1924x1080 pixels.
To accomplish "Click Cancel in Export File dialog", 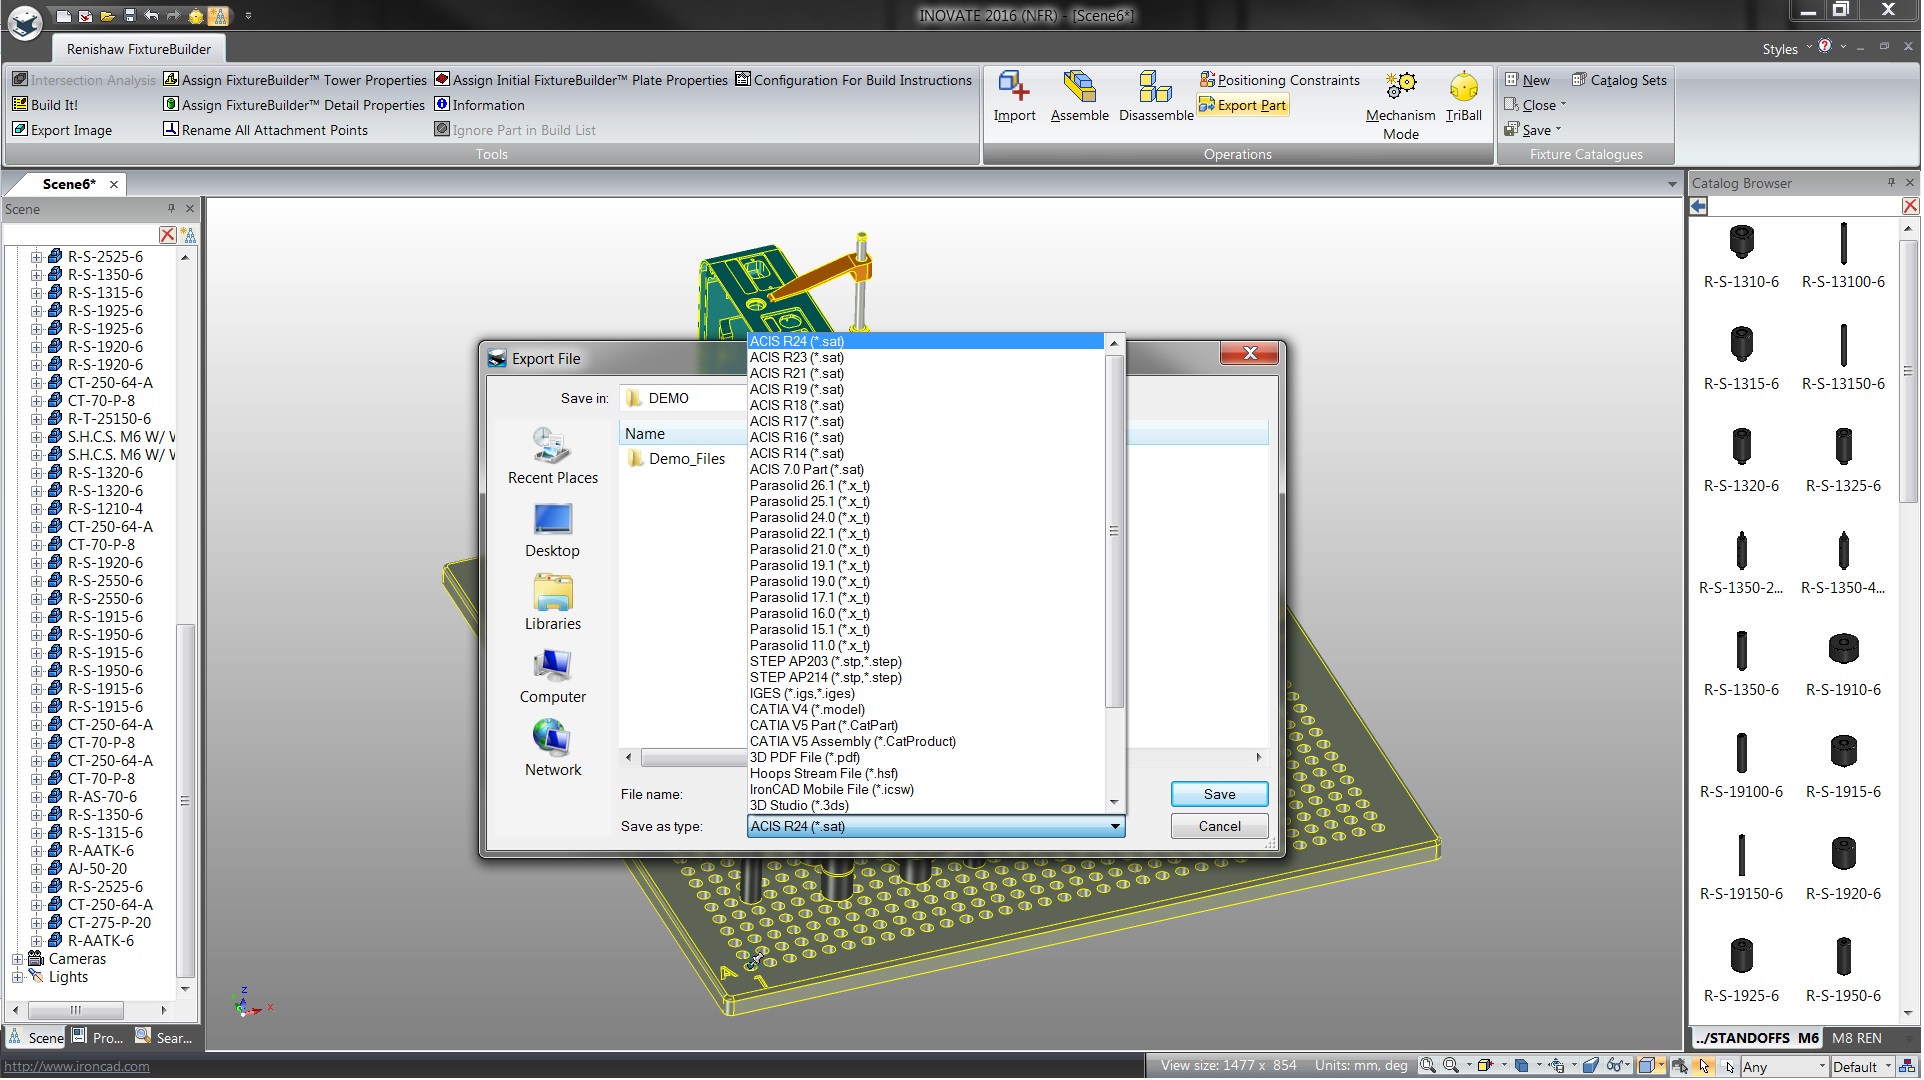I will [x=1219, y=827].
